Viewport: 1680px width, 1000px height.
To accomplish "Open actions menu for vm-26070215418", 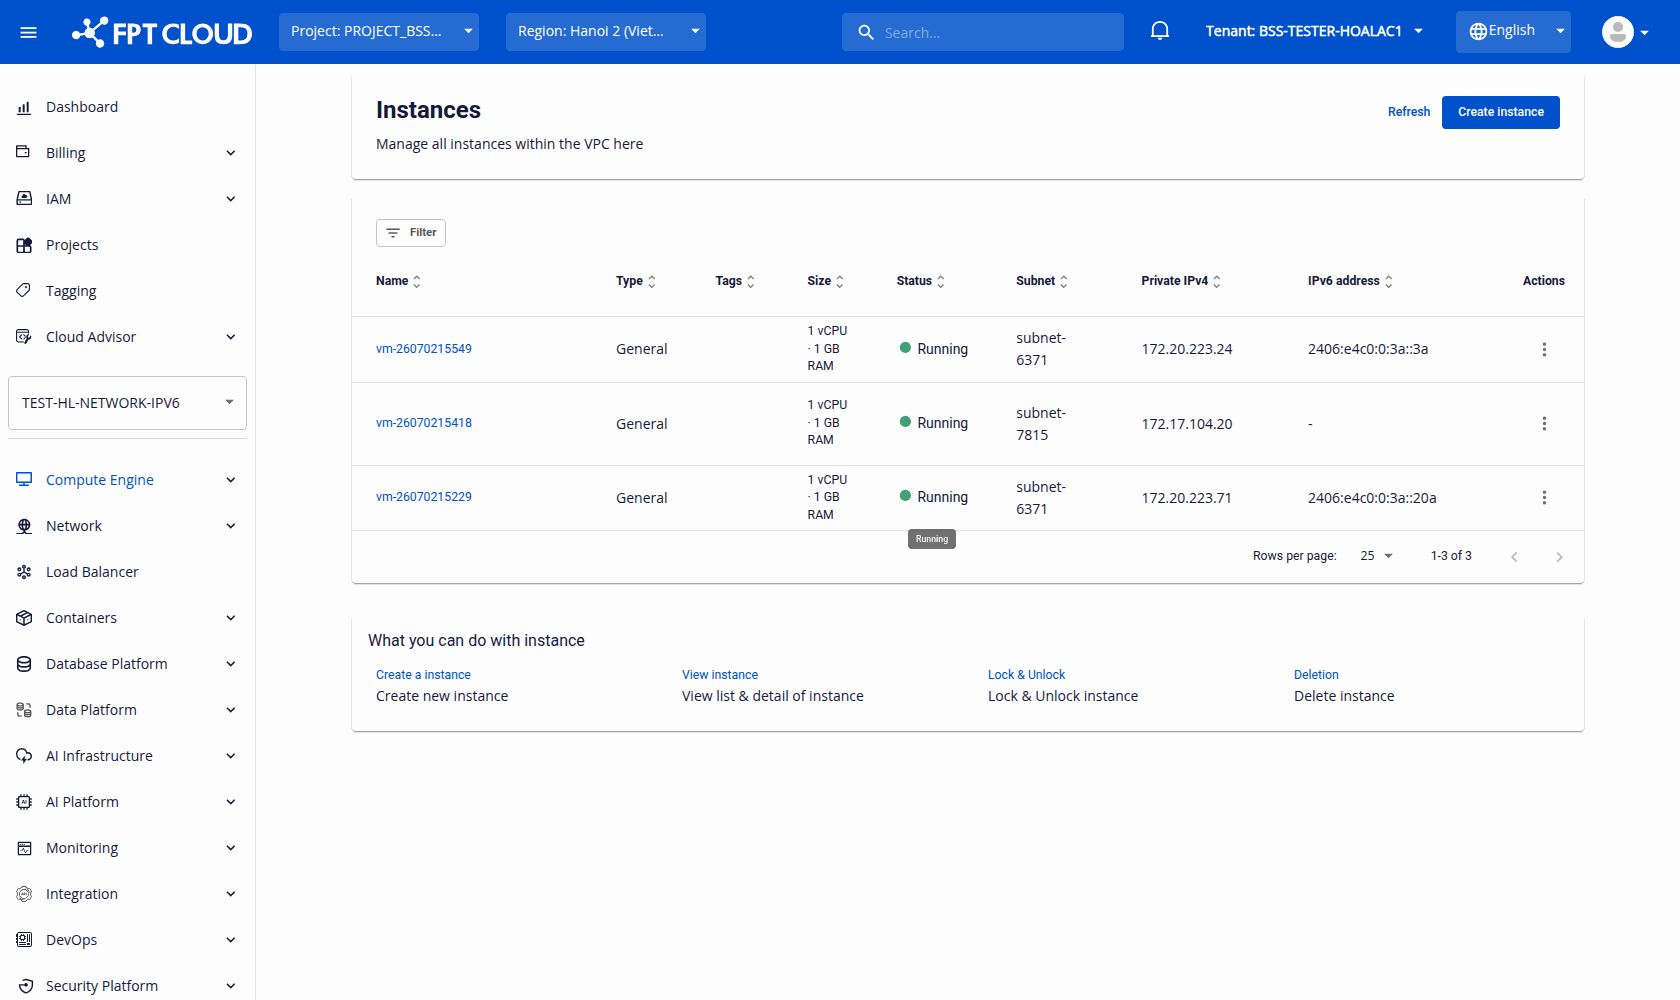I will pos(1544,424).
